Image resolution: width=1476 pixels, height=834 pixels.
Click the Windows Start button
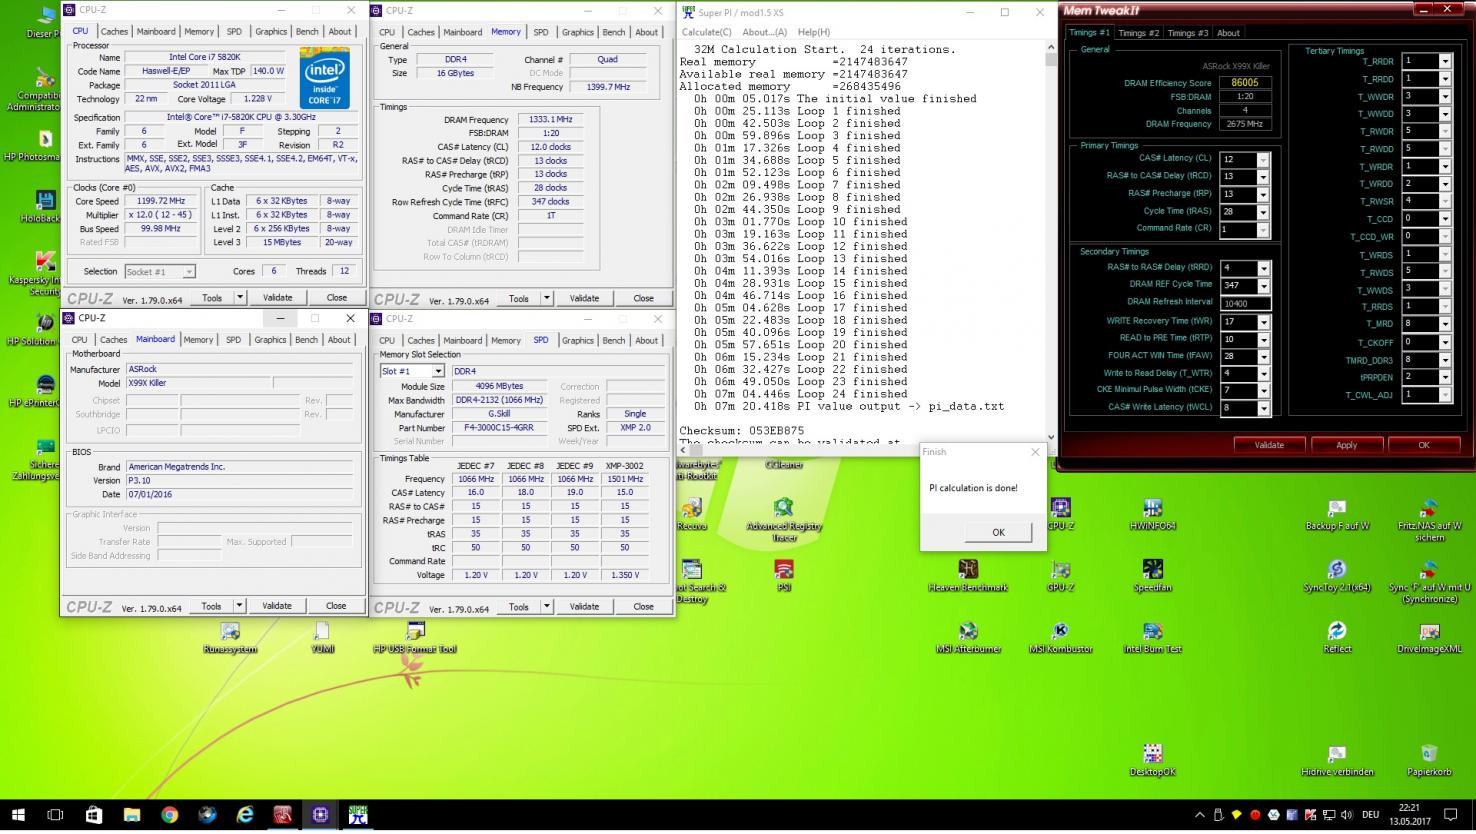click(18, 815)
